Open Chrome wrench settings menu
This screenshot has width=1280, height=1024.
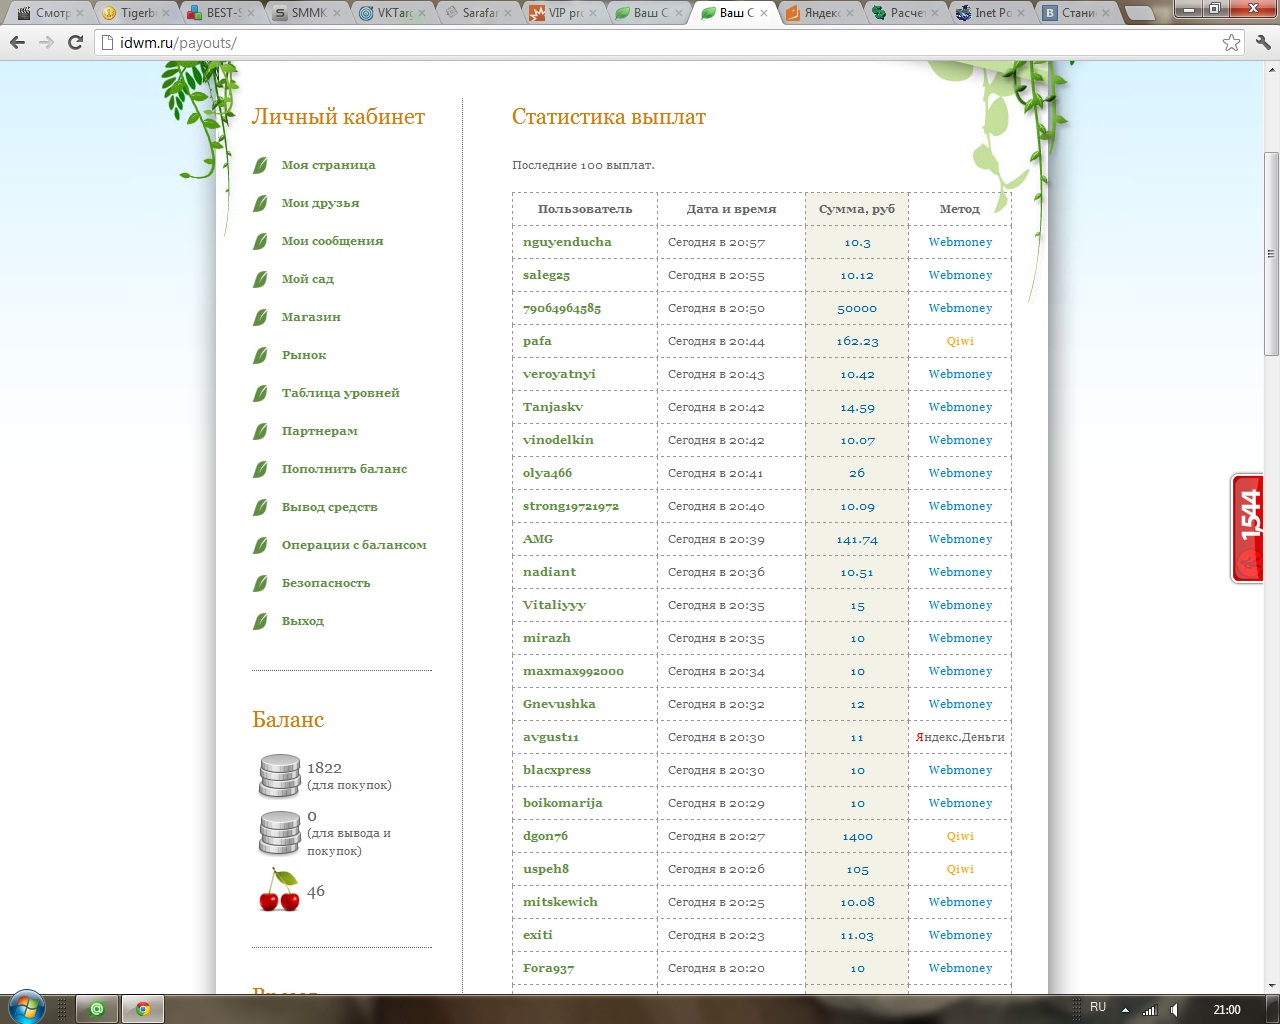[x=1262, y=42]
